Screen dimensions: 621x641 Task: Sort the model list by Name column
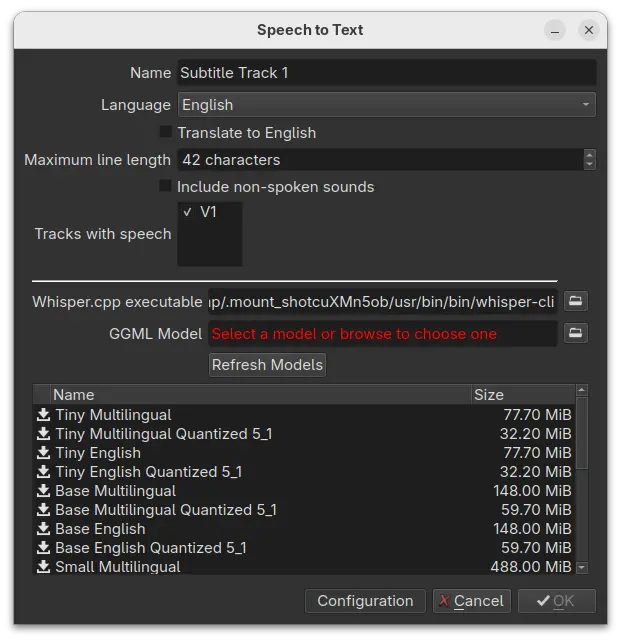(x=260, y=395)
